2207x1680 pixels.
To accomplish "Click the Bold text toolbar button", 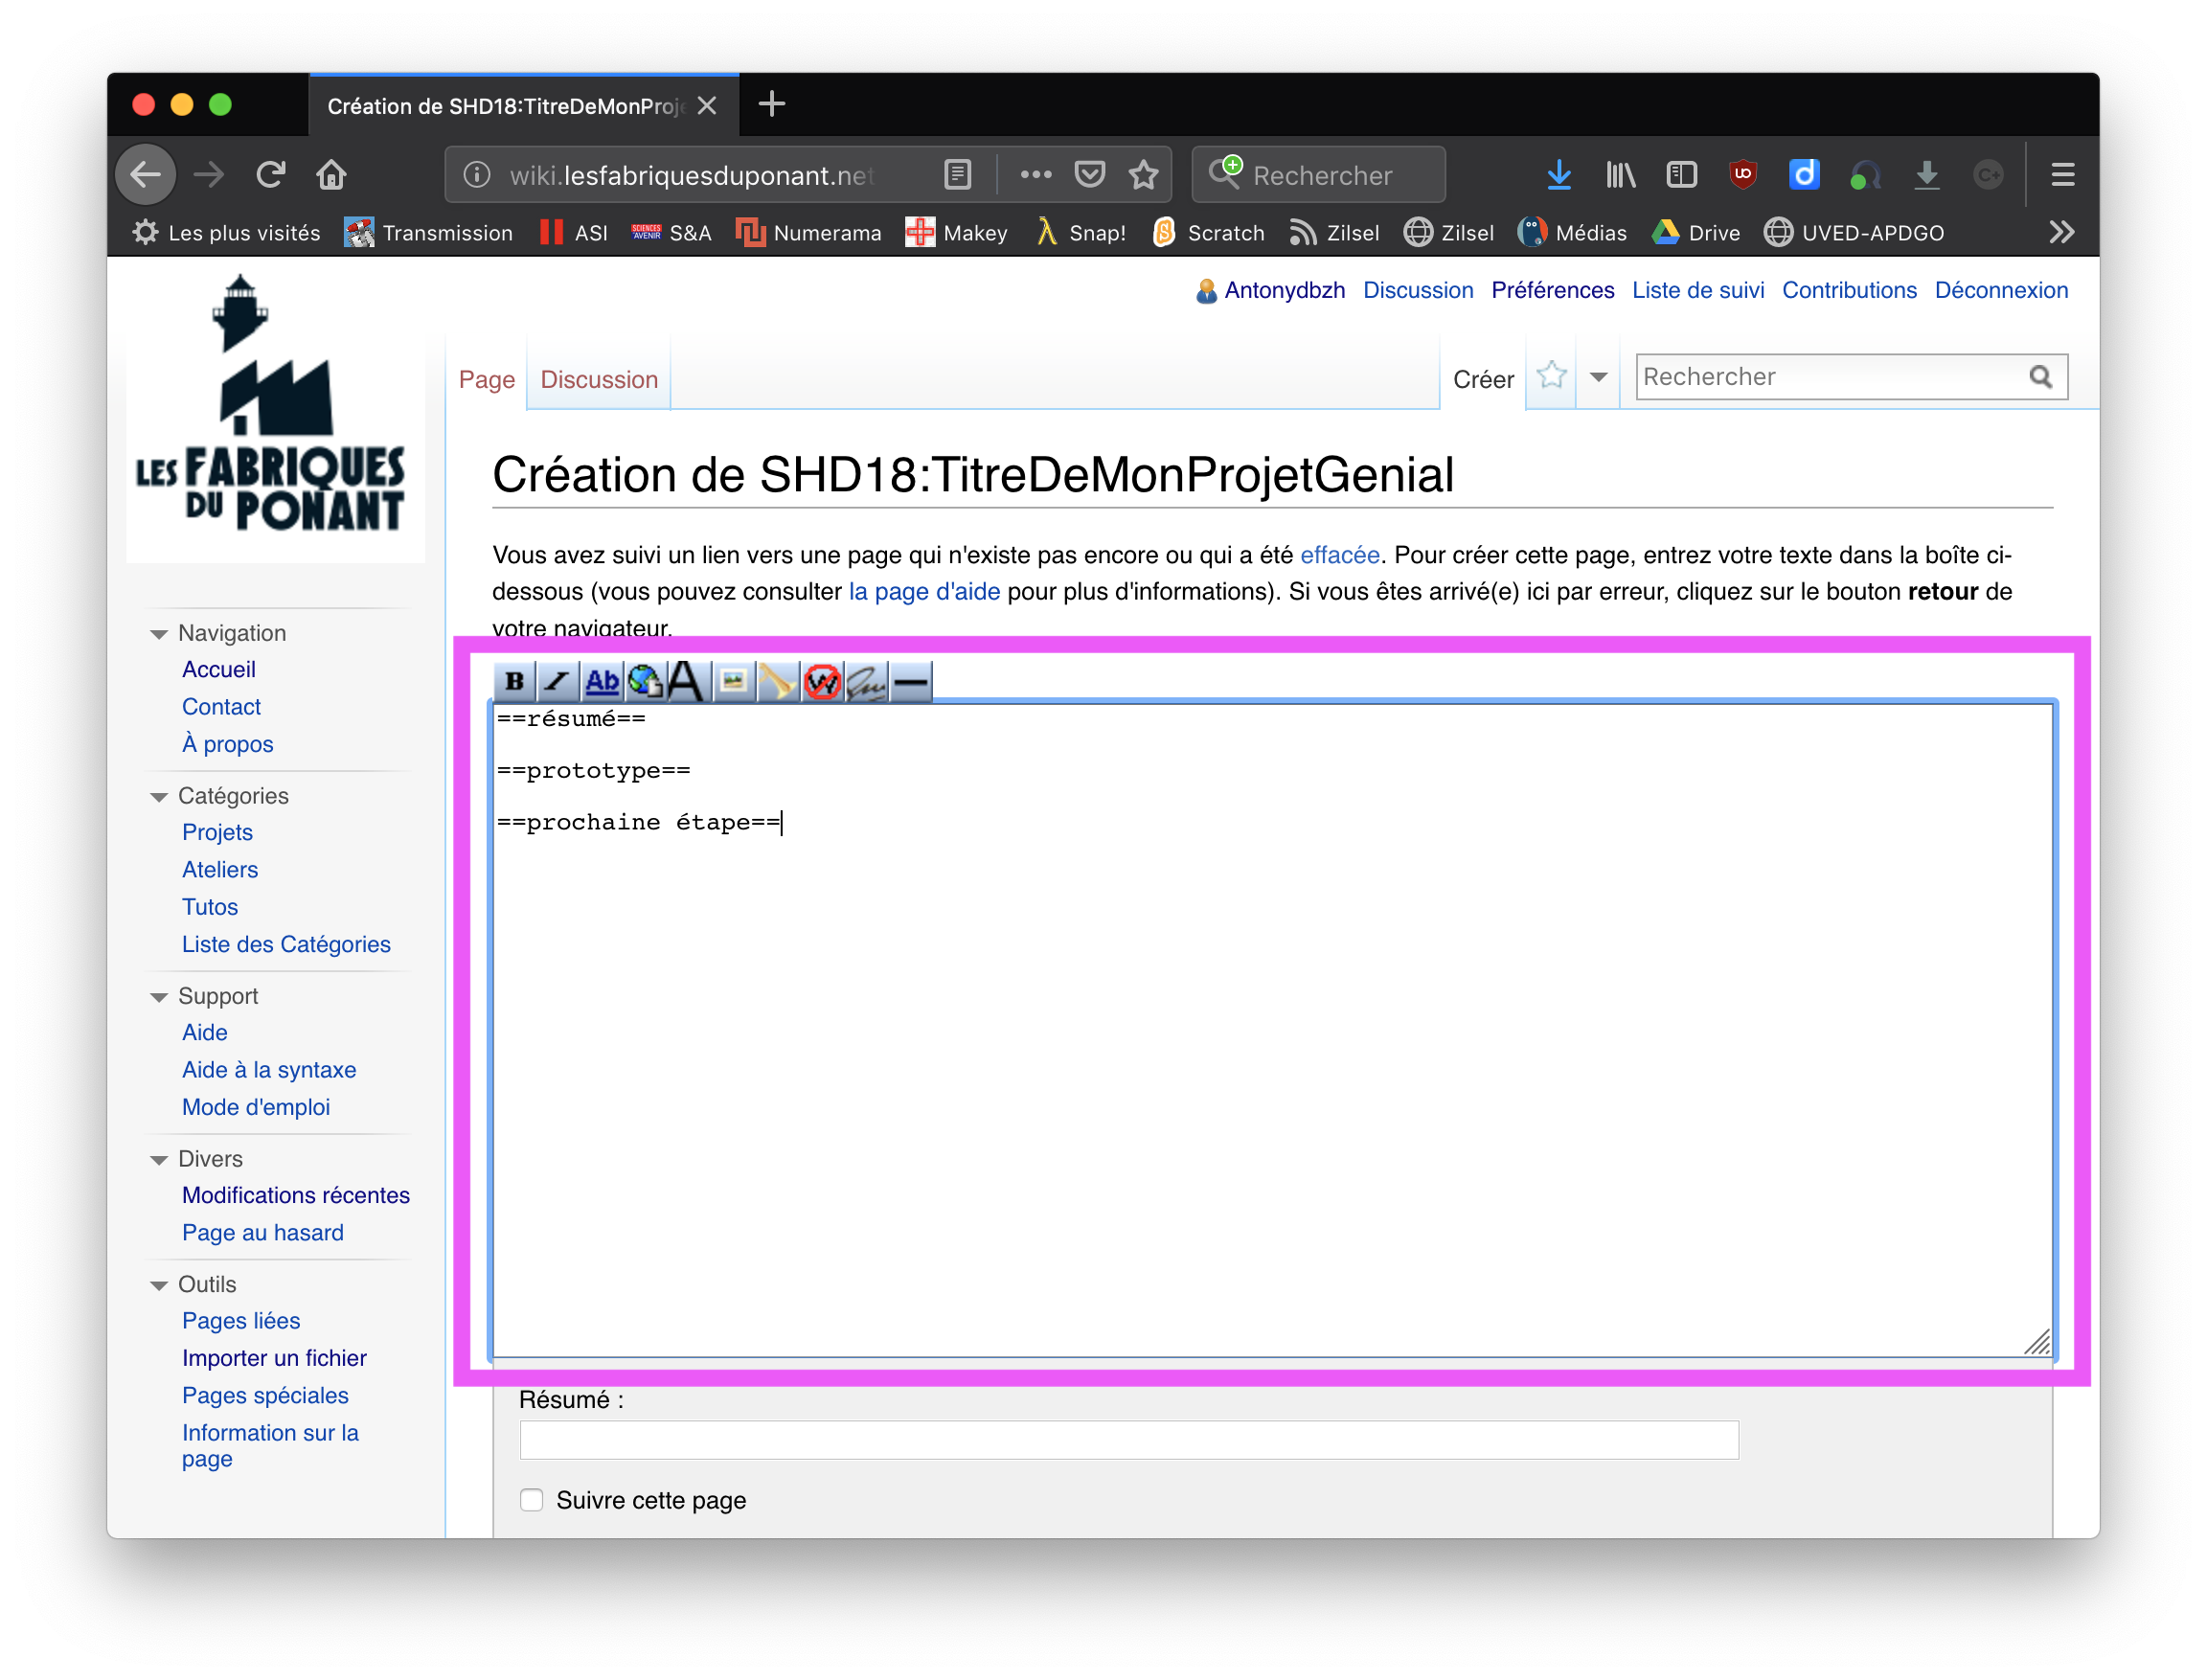I will click(514, 682).
